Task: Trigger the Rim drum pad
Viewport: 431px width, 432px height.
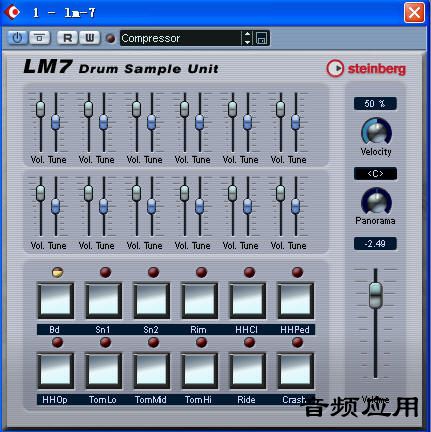Action: pos(199,301)
